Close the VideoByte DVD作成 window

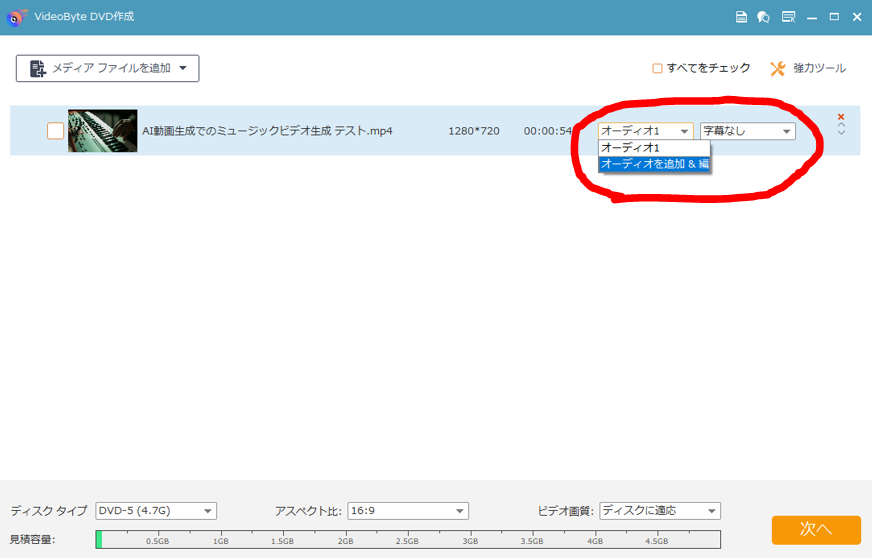(x=857, y=17)
